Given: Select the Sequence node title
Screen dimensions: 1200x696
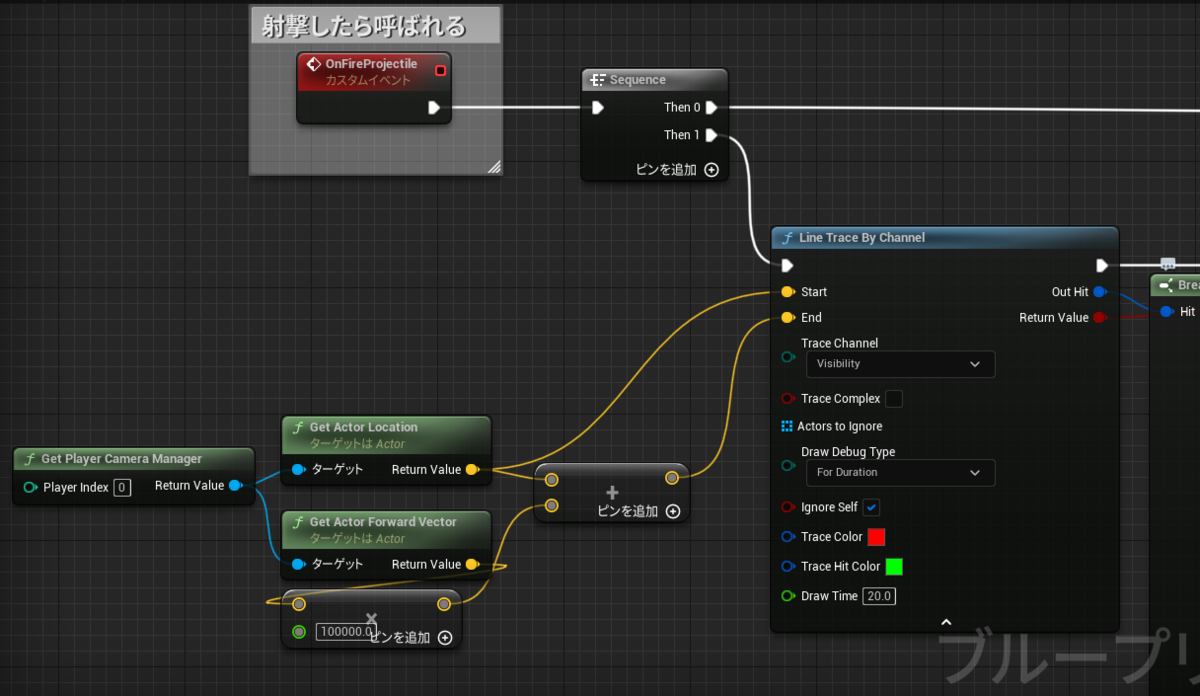Looking at the screenshot, I should tap(638, 80).
